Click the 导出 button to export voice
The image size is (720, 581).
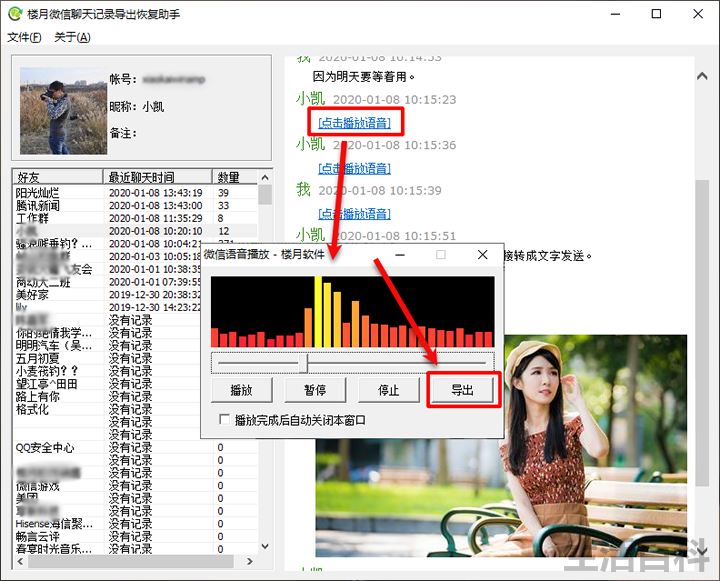462,390
